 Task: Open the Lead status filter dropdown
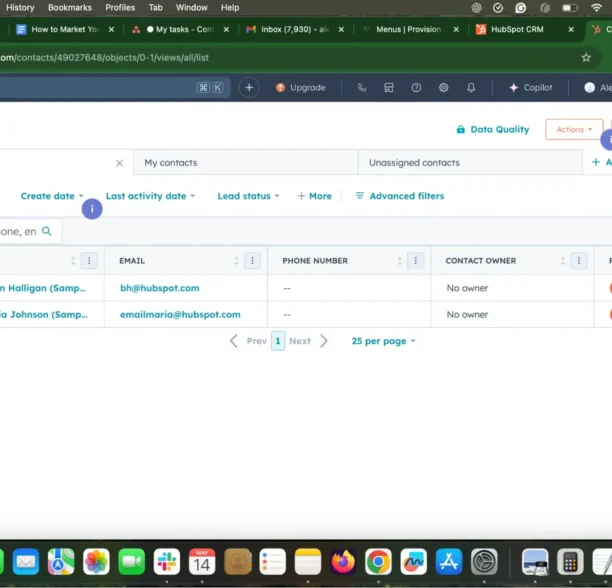(248, 196)
